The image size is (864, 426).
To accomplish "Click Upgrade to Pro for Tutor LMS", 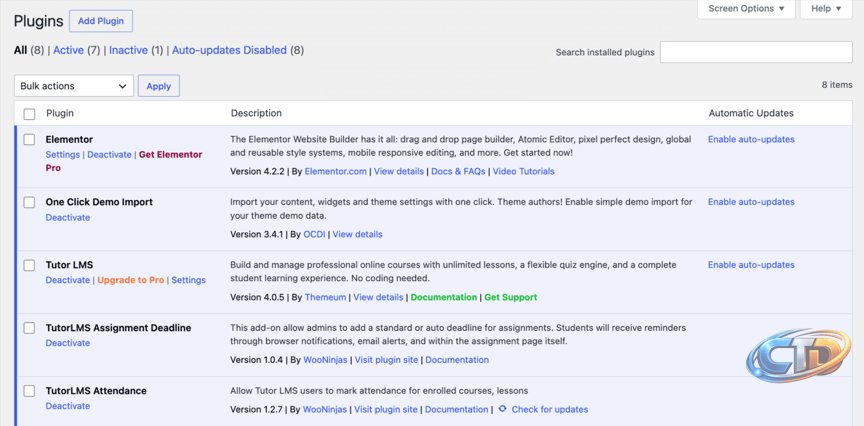I will tap(131, 281).
